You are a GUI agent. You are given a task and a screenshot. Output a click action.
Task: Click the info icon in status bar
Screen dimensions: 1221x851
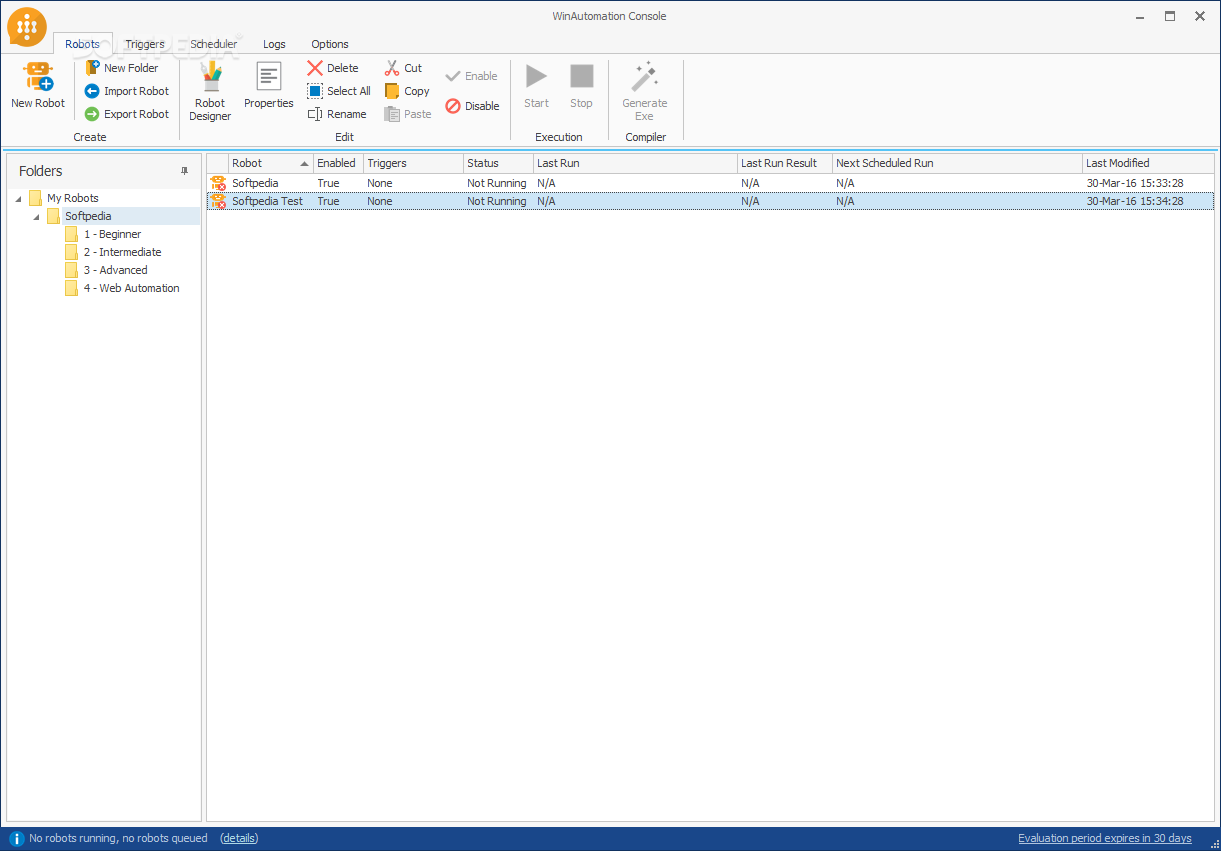(16, 838)
